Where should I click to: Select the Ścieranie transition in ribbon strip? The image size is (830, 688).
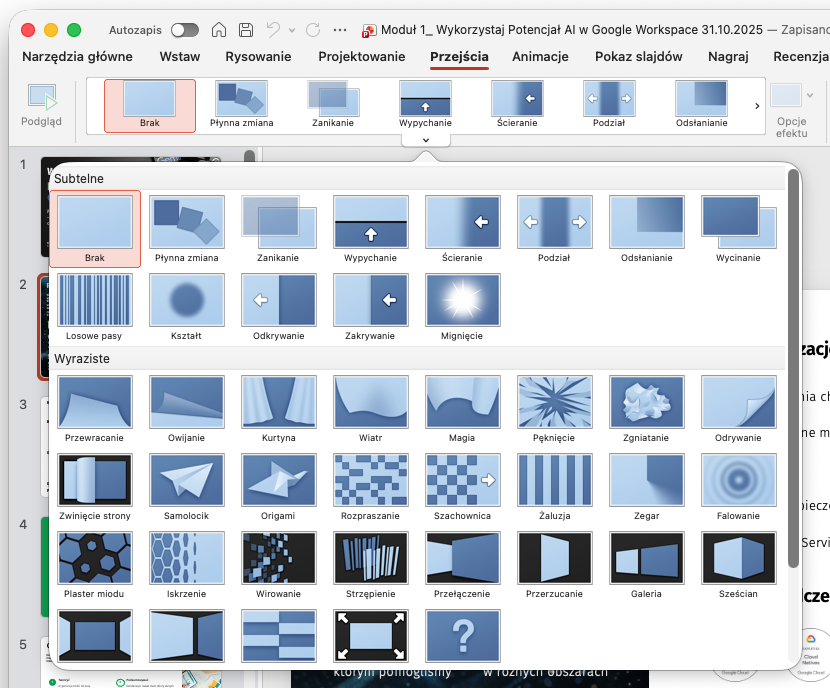click(x=517, y=105)
